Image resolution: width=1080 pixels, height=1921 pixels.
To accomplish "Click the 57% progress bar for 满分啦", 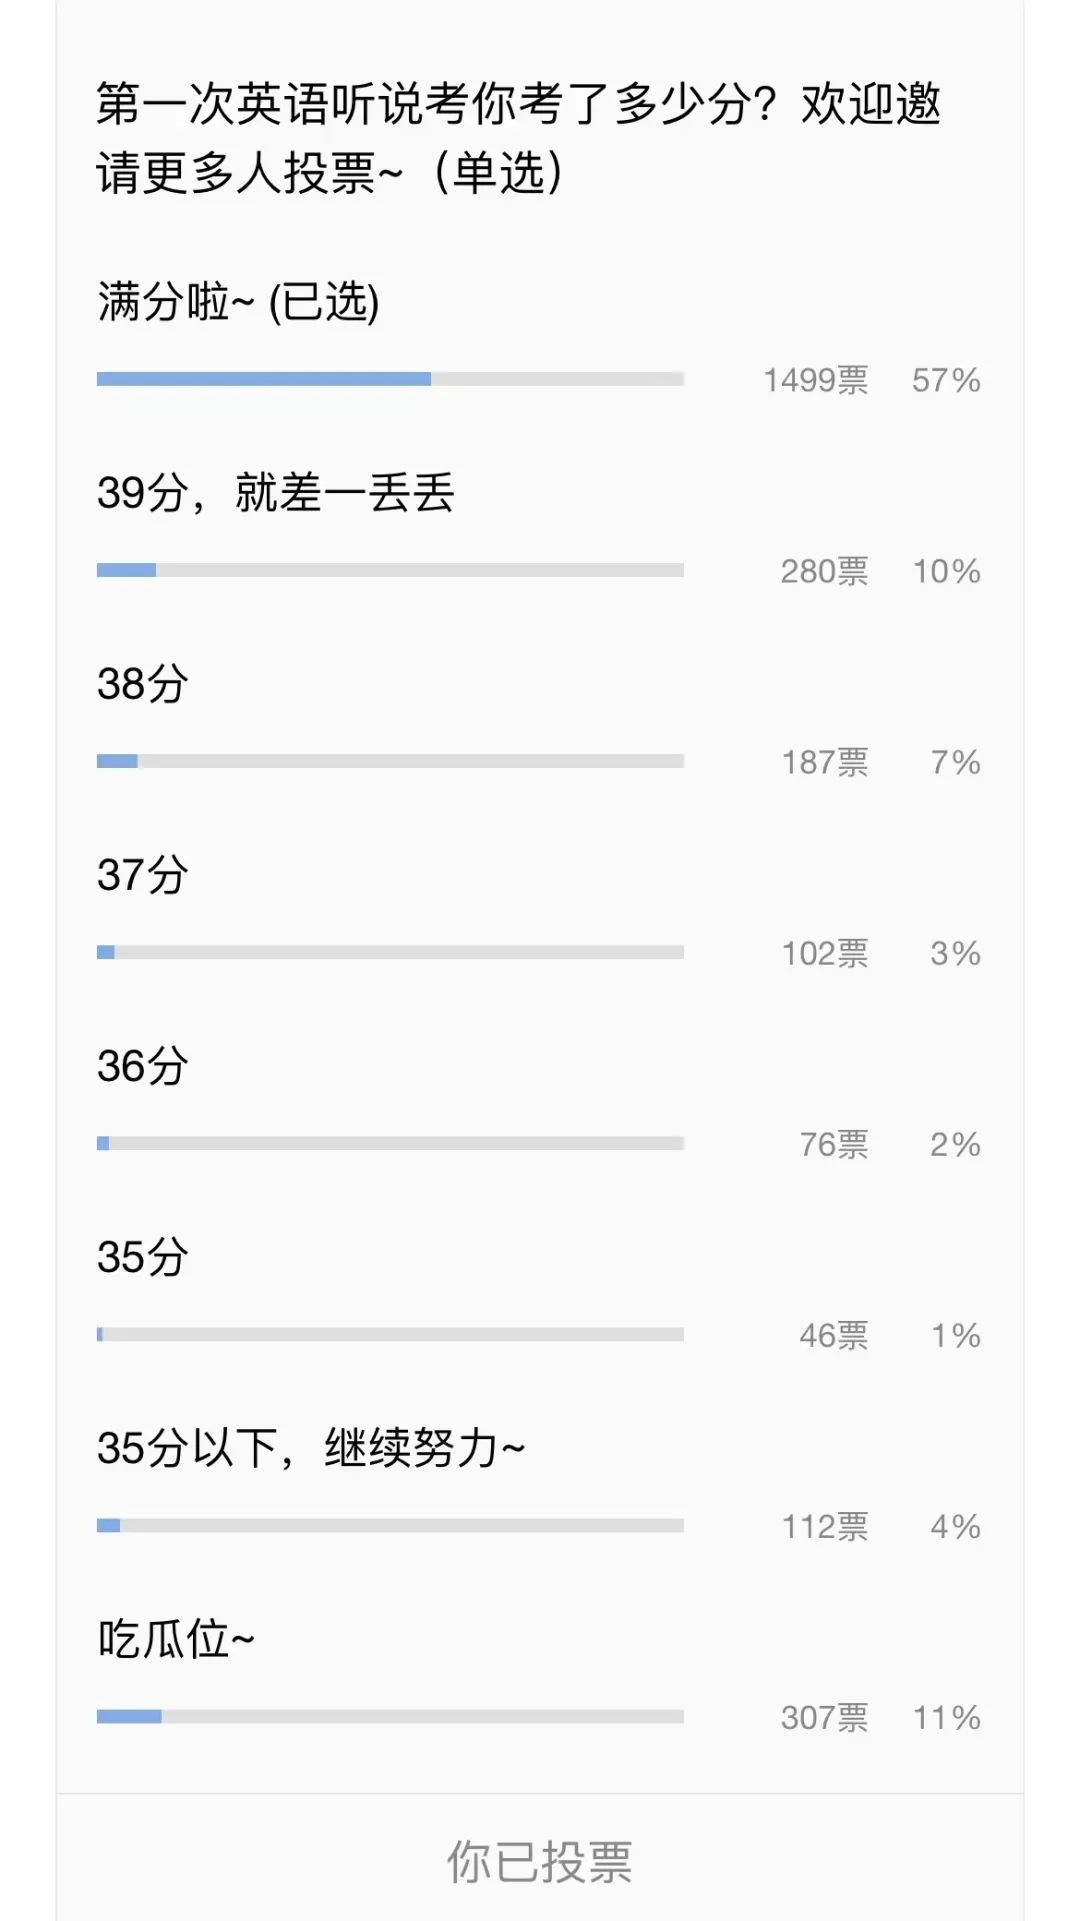I will [x=390, y=379].
